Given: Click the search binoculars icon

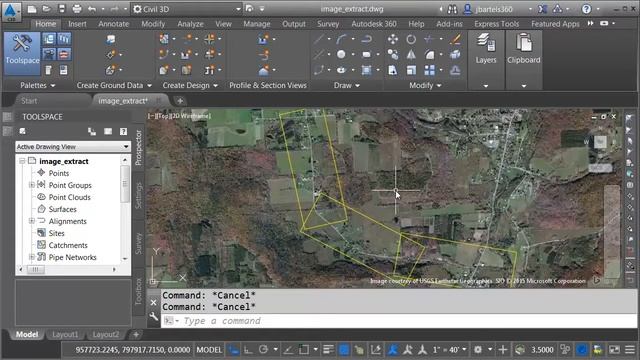Looking at the screenshot, I should pos(452,9).
